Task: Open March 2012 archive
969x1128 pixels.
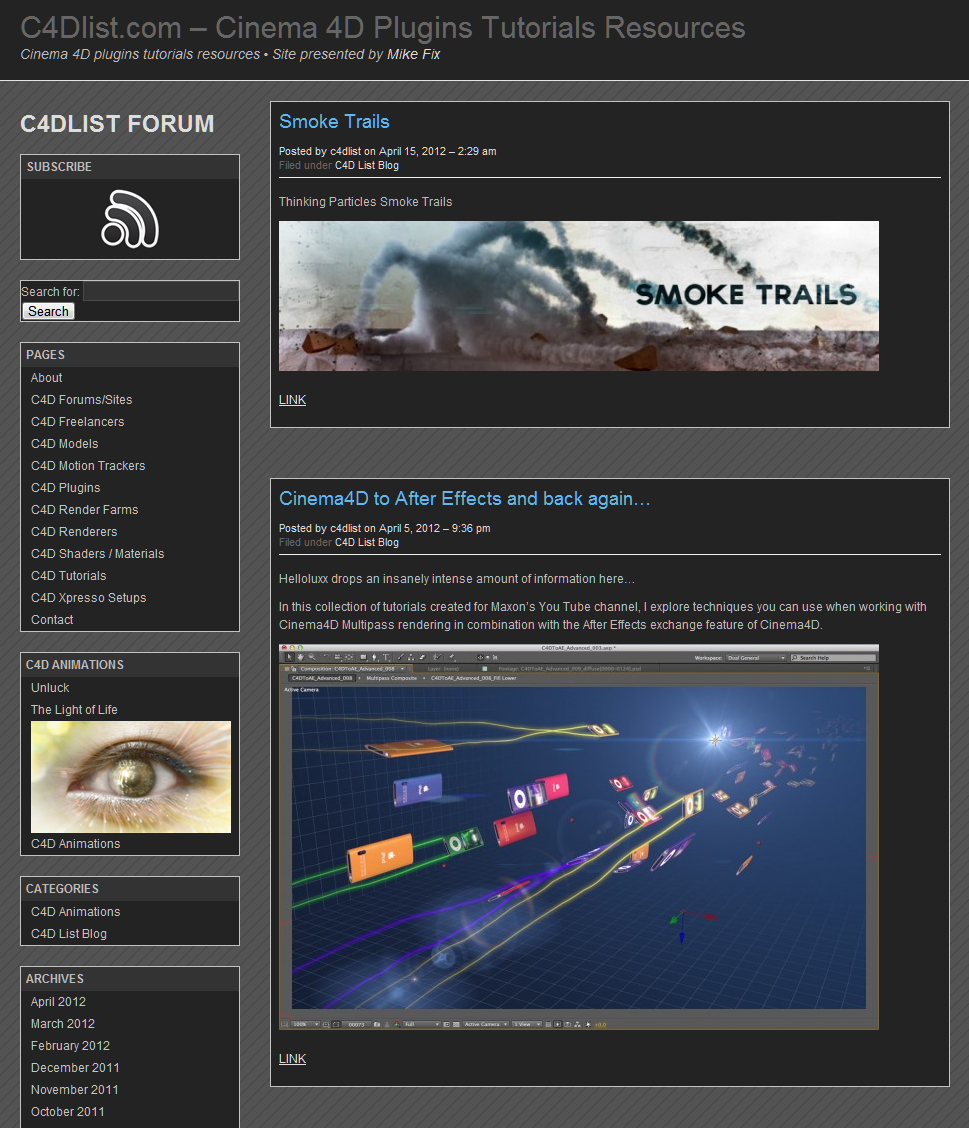Action: (63, 1024)
